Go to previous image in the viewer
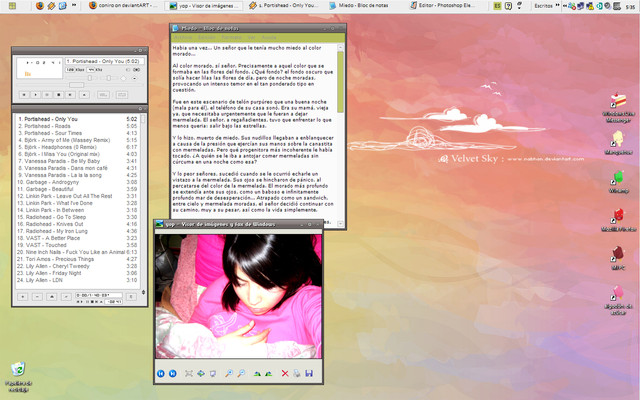Image resolution: width=640 pixels, height=400 pixels. (161, 373)
